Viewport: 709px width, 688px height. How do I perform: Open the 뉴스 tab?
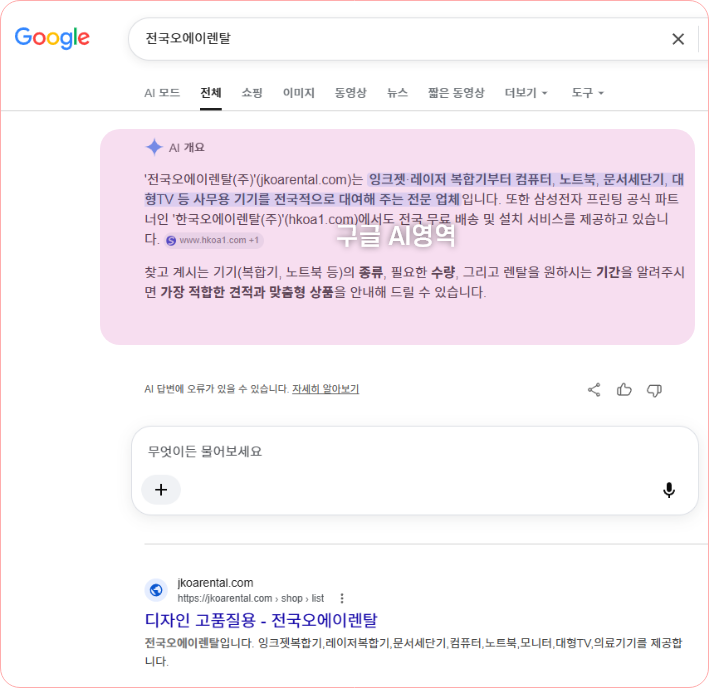coord(397,93)
